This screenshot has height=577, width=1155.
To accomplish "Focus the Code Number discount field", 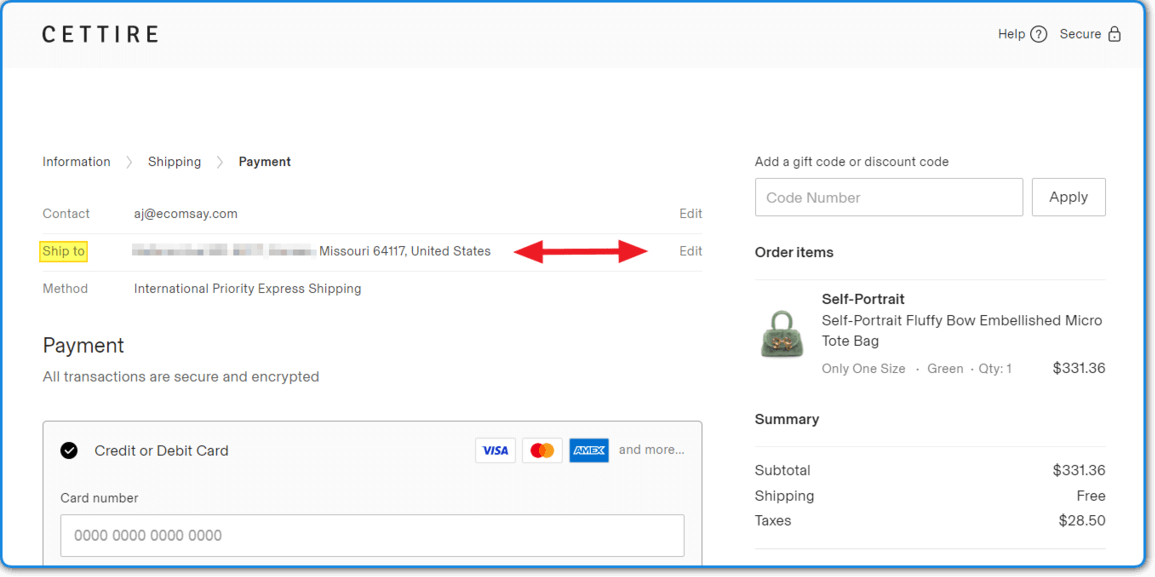I will point(889,197).
